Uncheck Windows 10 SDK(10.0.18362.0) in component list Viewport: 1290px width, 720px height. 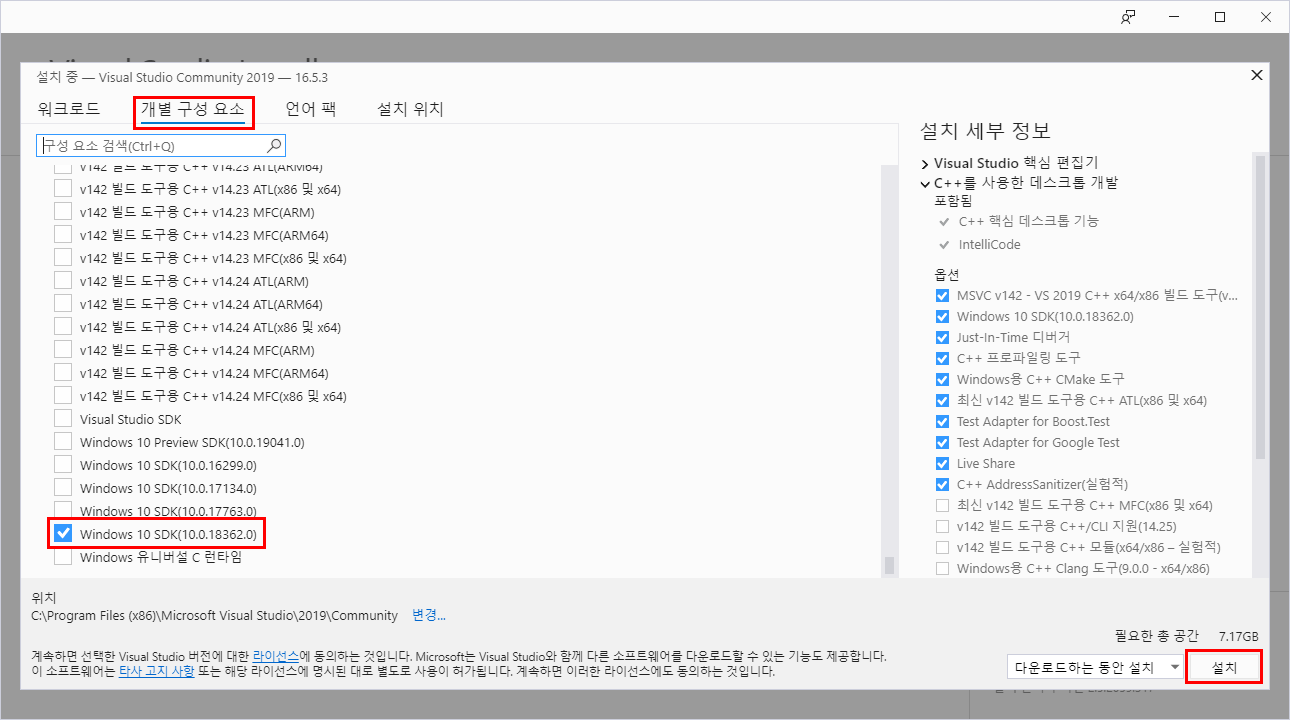click(x=63, y=534)
